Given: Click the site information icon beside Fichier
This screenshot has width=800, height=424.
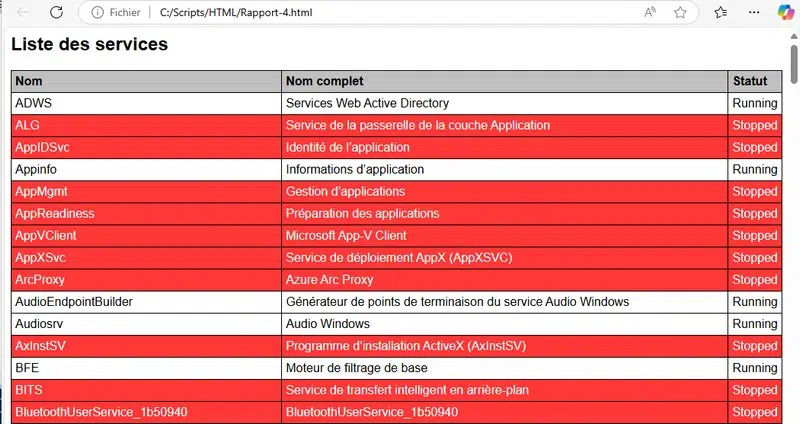Looking at the screenshot, I should [x=98, y=13].
